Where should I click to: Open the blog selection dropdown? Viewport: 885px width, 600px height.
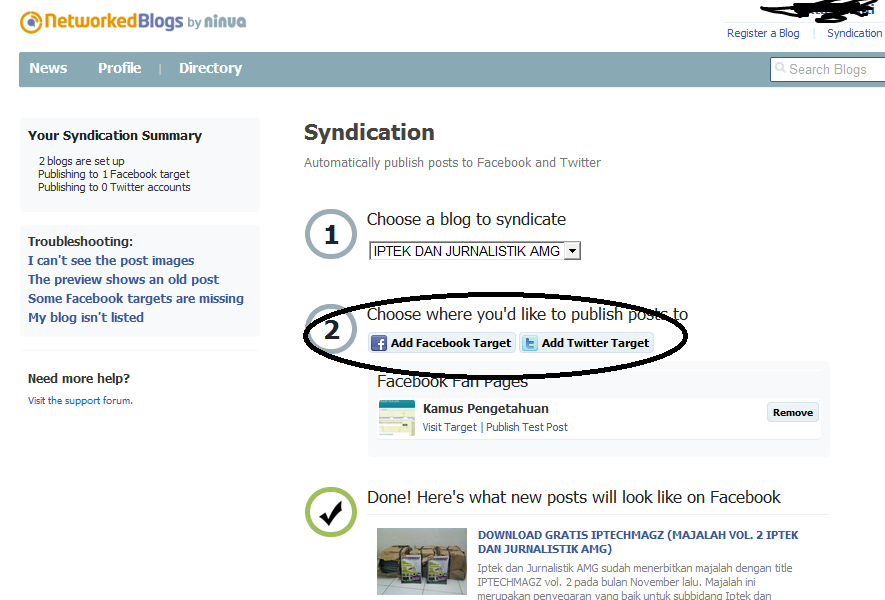click(x=474, y=251)
